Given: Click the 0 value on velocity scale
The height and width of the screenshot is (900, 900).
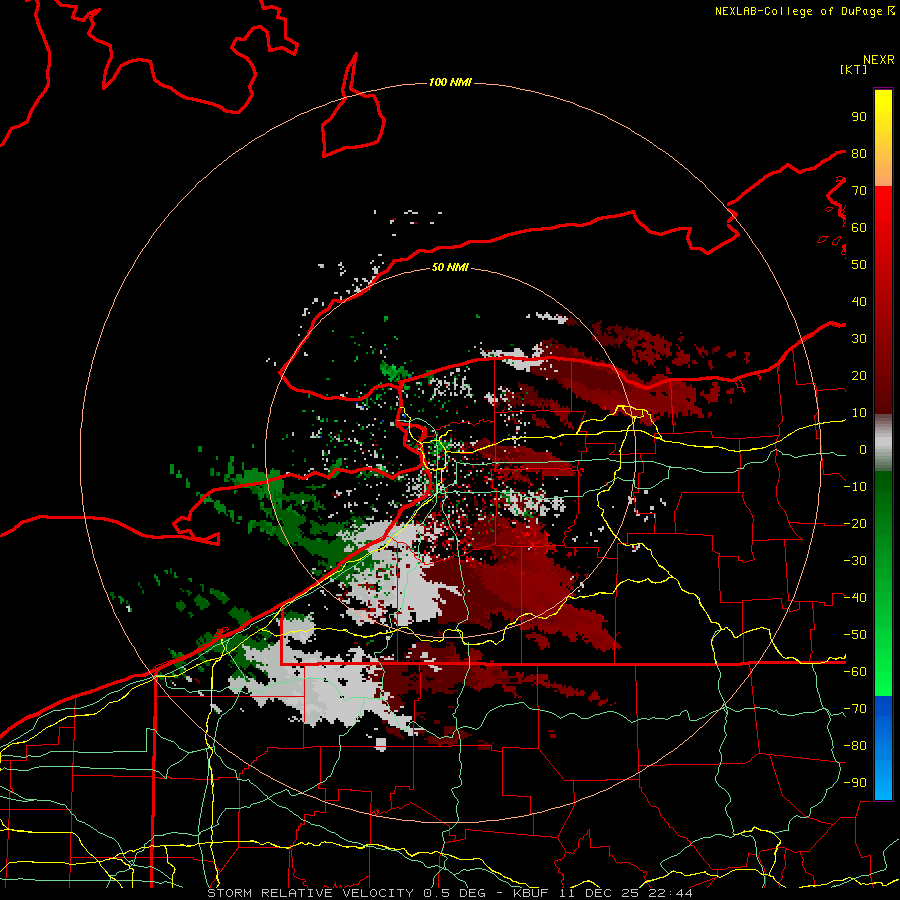Looking at the screenshot, I should pos(863,450).
